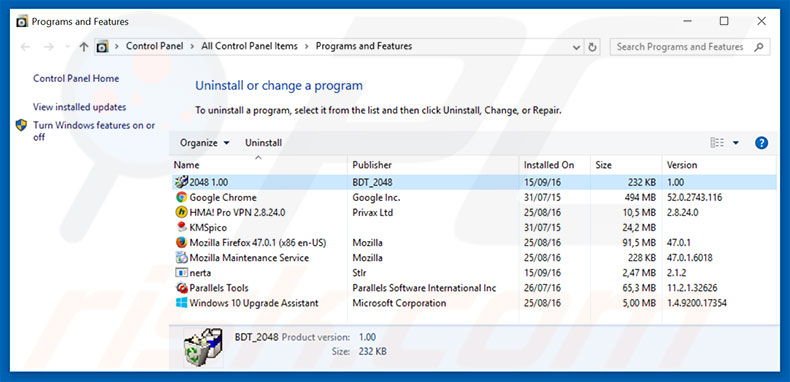Click the 52.0.2743.116 version cell

click(694, 197)
